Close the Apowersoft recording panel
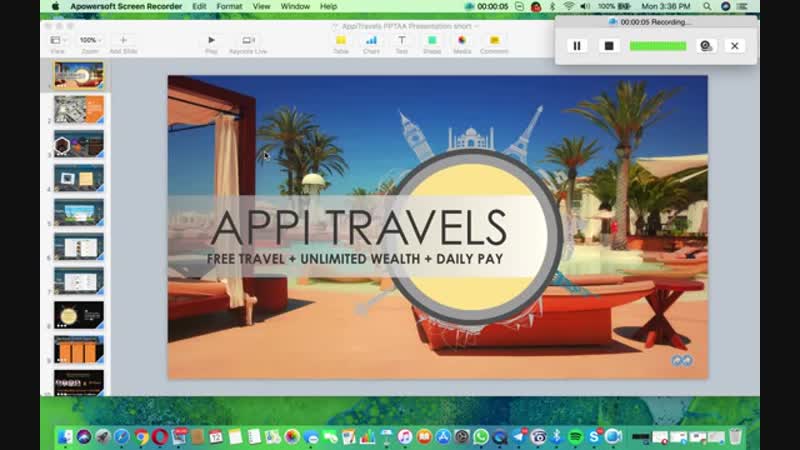This screenshot has width=800, height=450. (x=735, y=46)
